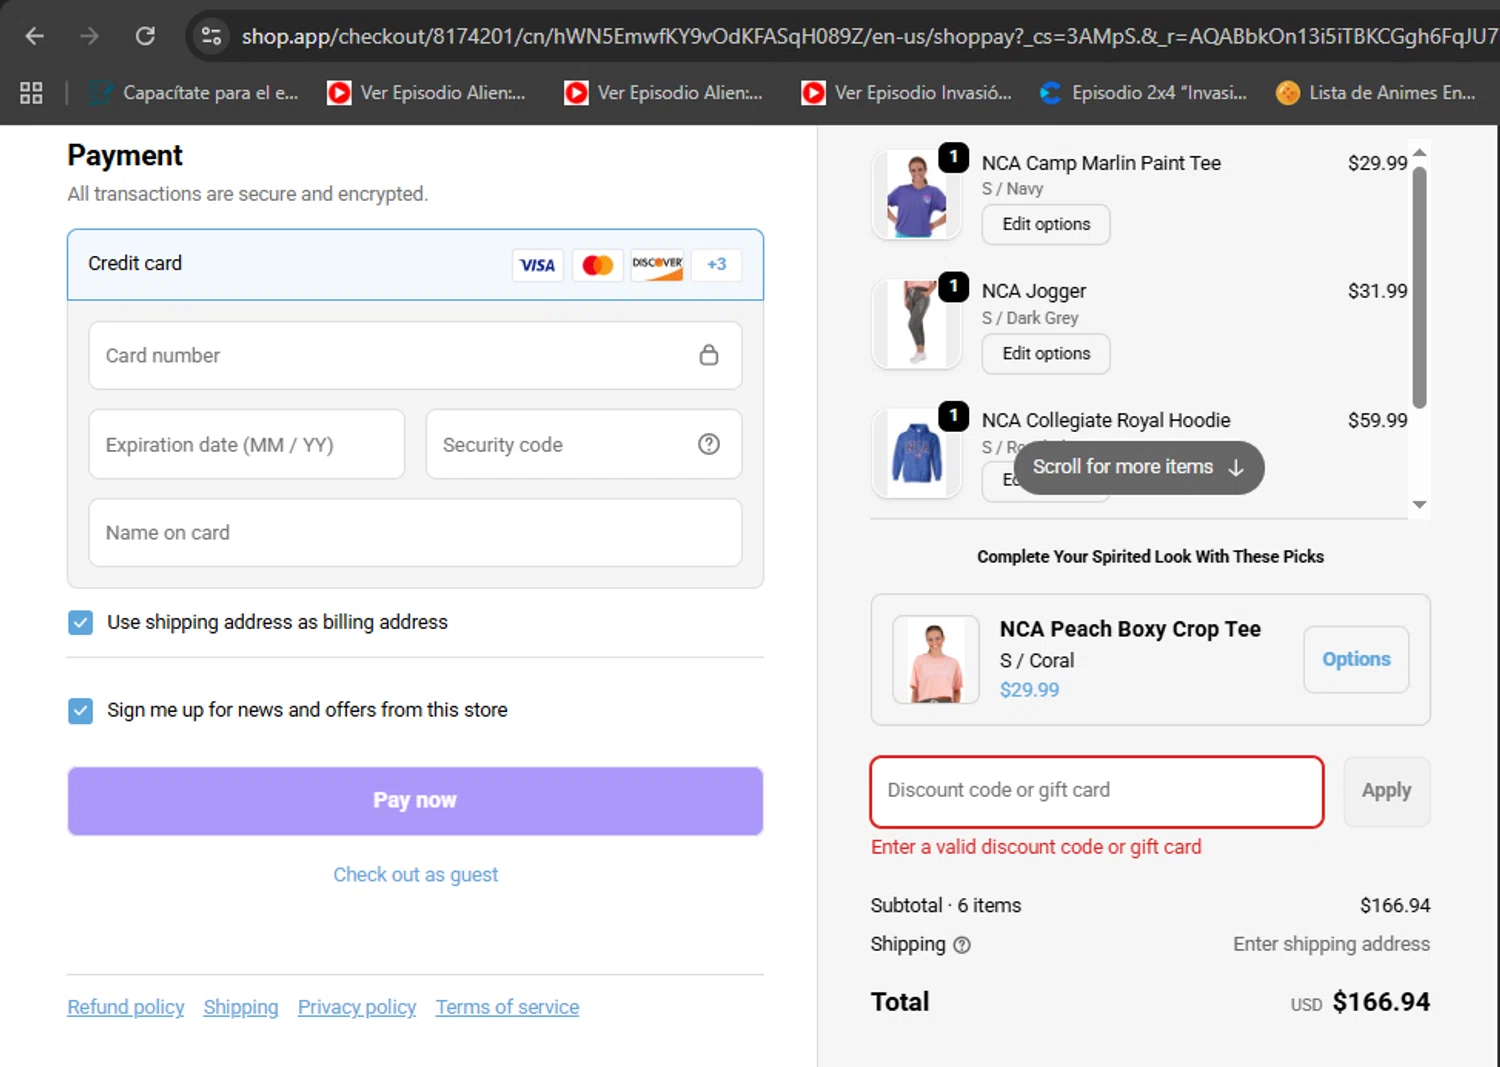Open the Terms of service link
Image resolution: width=1500 pixels, height=1067 pixels.
pos(507,1007)
